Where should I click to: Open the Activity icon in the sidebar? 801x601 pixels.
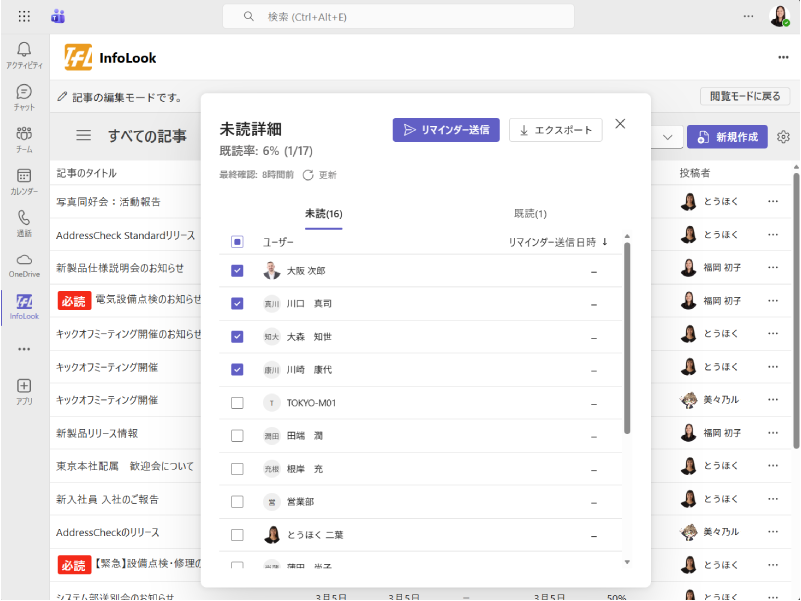coord(24,54)
